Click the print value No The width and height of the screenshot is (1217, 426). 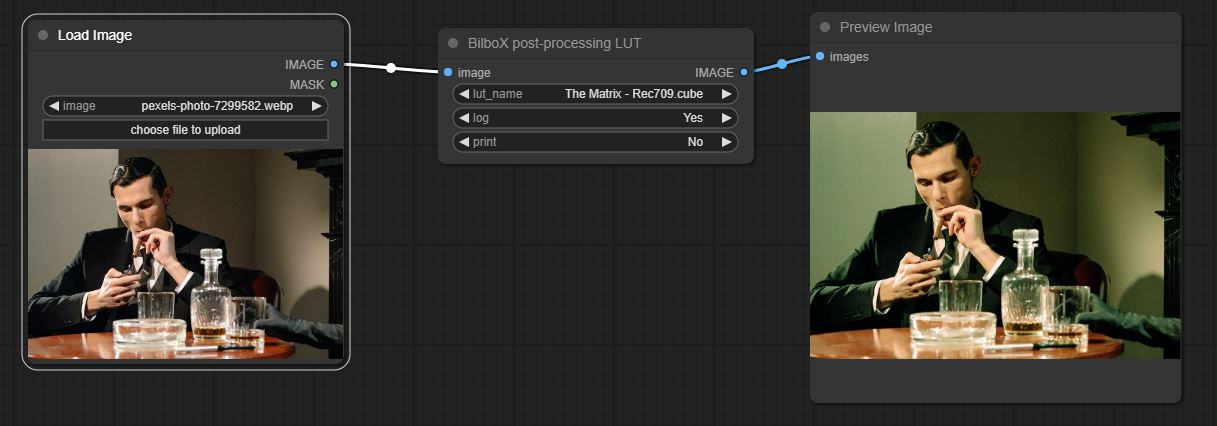click(695, 142)
